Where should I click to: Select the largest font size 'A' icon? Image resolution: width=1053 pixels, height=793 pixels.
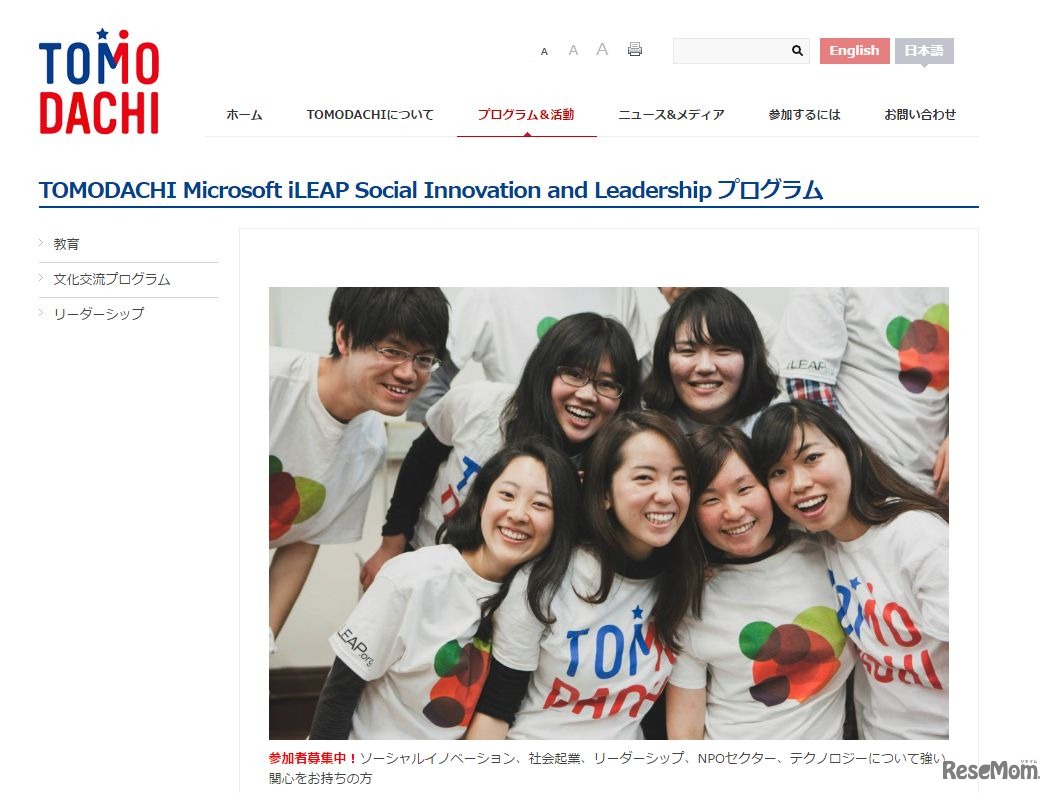coord(602,48)
